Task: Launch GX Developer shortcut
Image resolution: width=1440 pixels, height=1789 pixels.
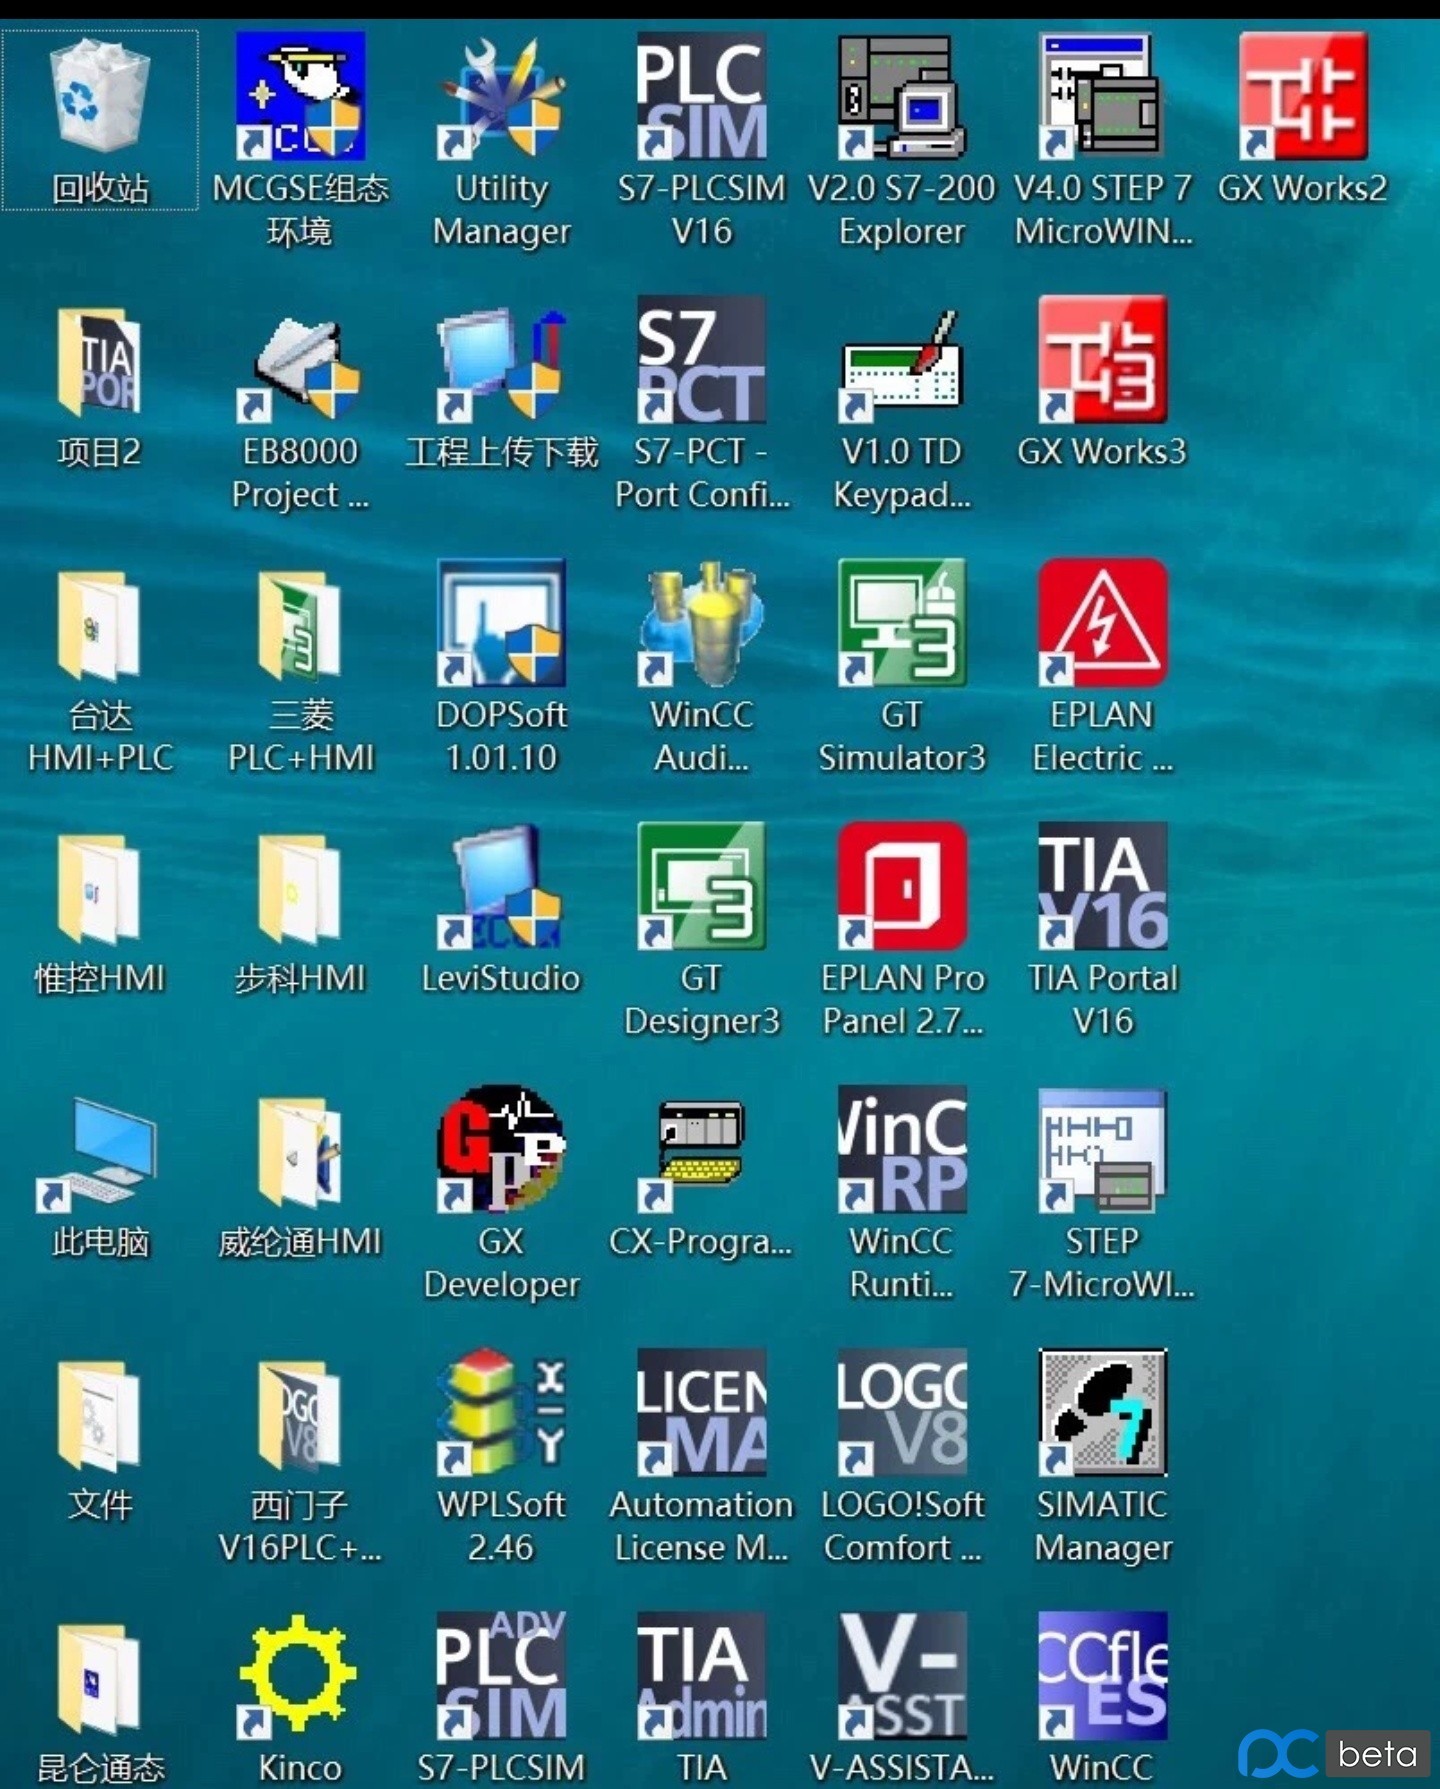Action: coord(501,1148)
